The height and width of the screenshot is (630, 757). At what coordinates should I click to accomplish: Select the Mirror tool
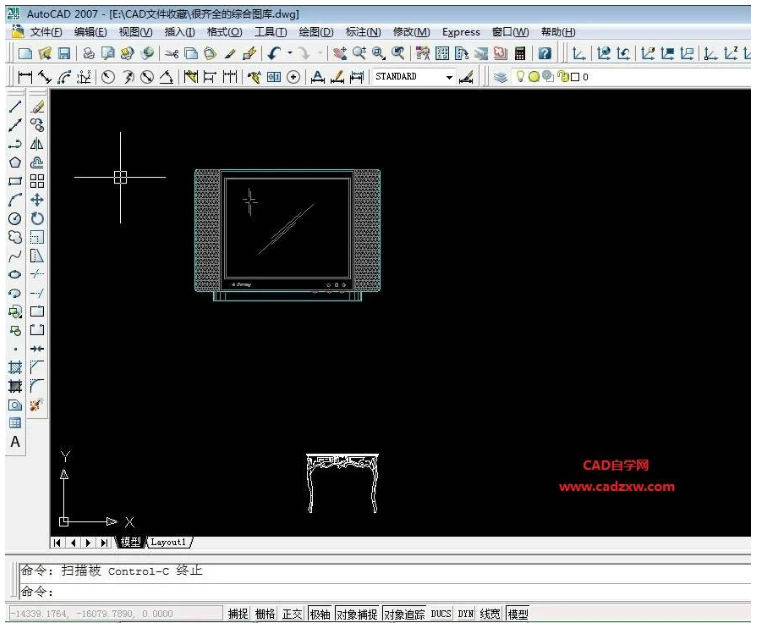(x=37, y=144)
